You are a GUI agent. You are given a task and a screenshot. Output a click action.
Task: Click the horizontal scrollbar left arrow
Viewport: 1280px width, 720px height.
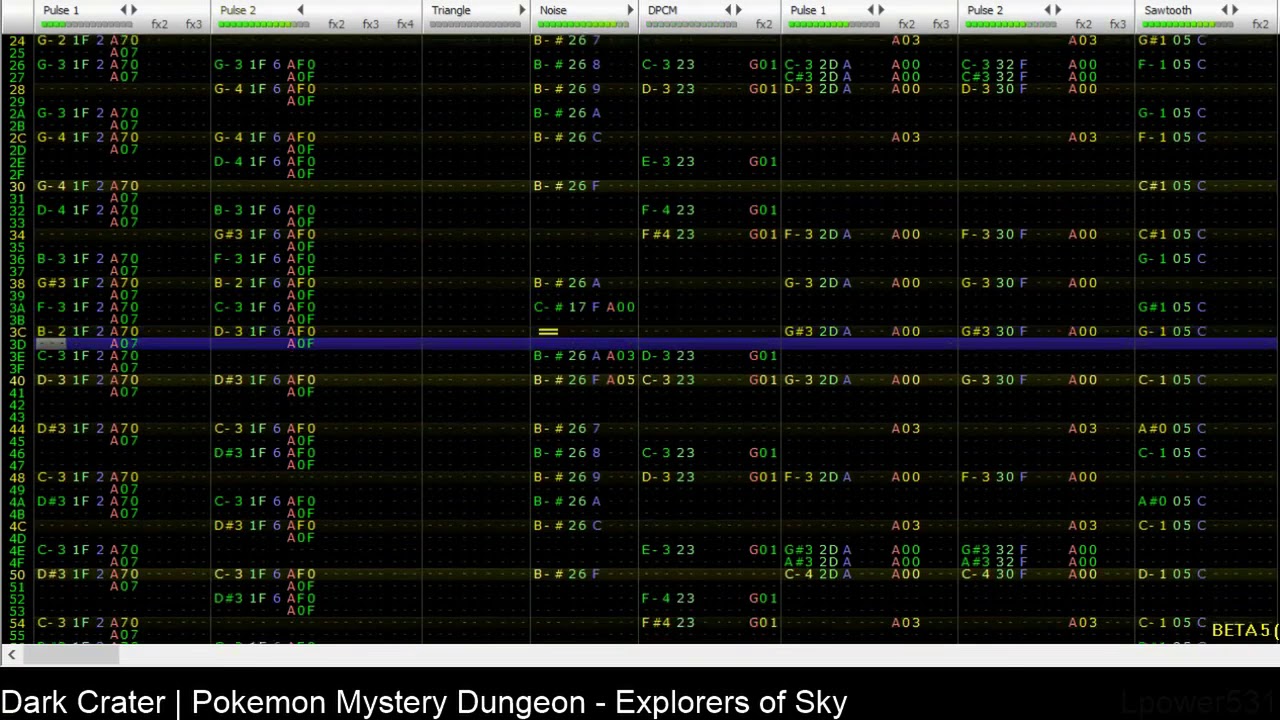pyautogui.click(x=11, y=655)
